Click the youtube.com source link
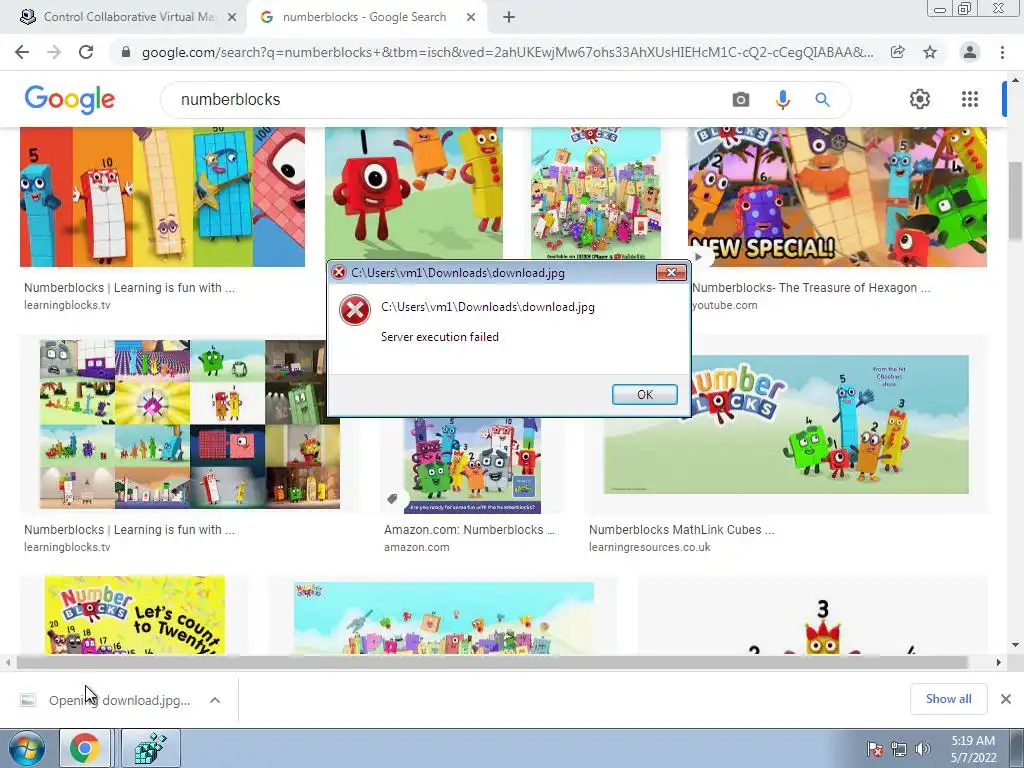 point(725,305)
